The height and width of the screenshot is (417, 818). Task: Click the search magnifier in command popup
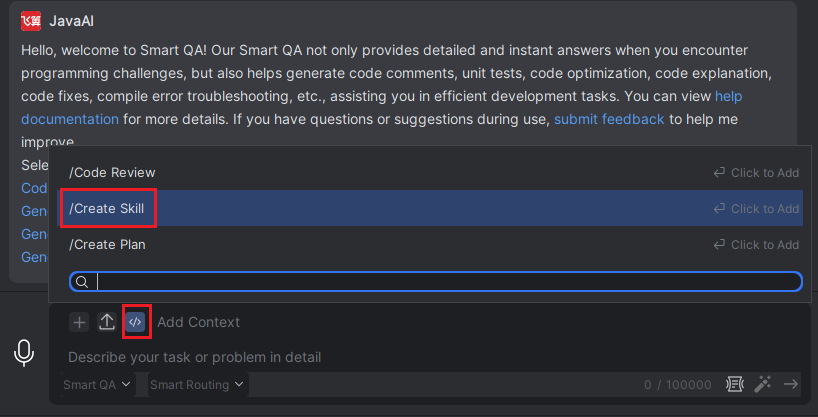[x=82, y=282]
